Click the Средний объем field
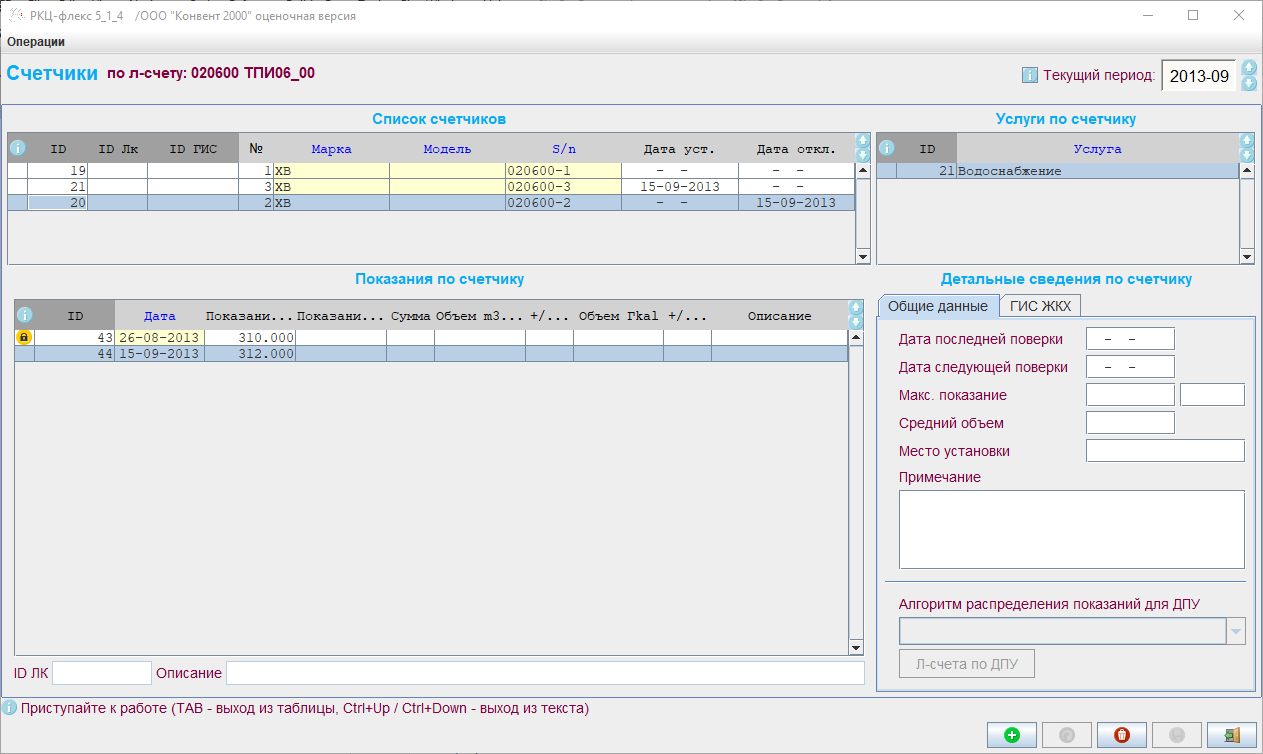 pyautogui.click(x=1130, y=423)
